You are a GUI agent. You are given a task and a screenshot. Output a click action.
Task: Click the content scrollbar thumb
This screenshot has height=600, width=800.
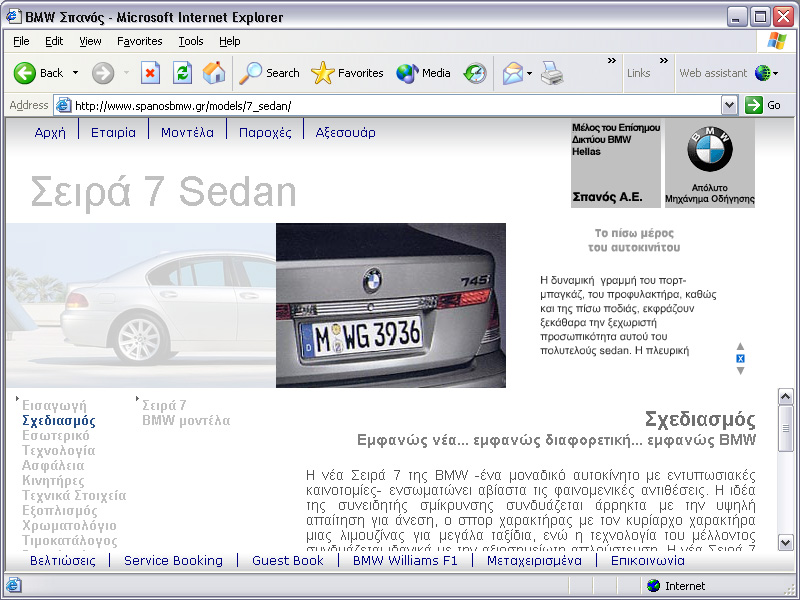[785, 428]
